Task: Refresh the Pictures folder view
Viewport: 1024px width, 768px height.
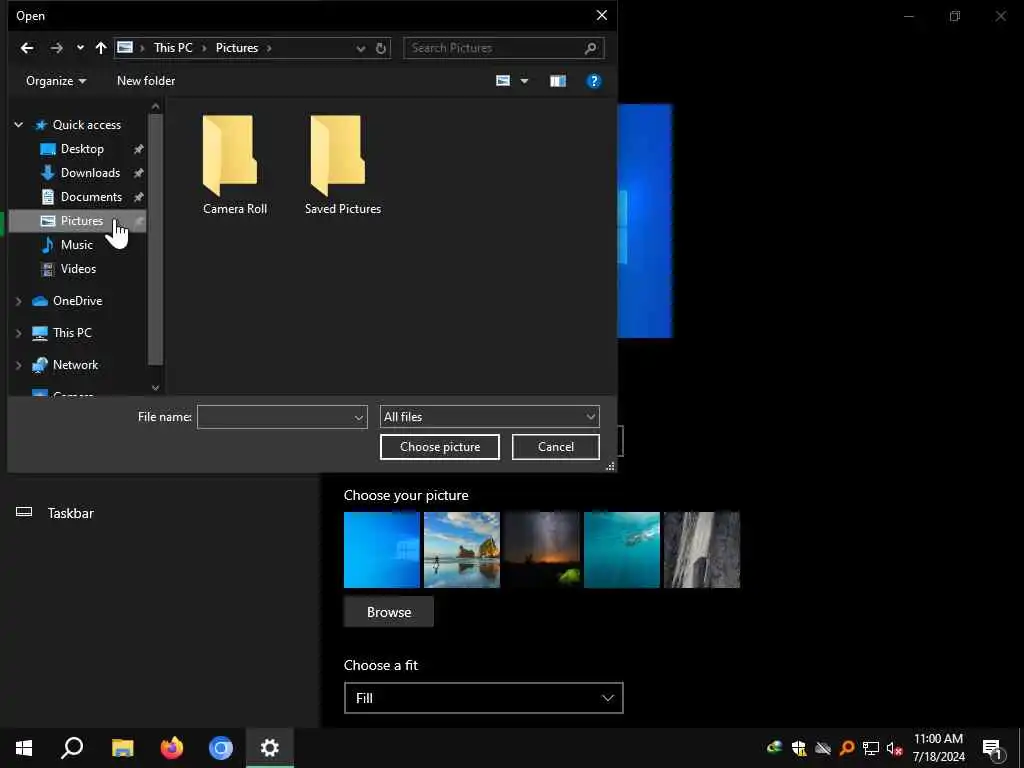Action: tap(381, 48)
